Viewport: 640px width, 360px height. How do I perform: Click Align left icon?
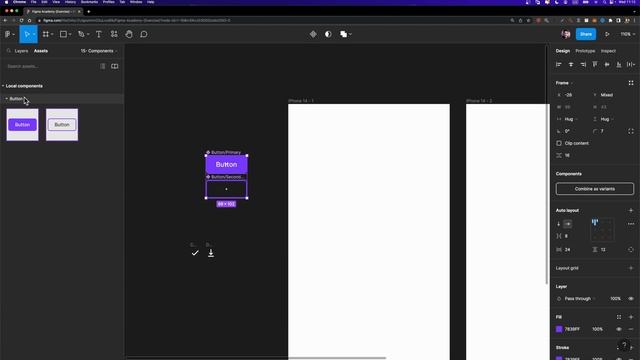coord(559,64)
